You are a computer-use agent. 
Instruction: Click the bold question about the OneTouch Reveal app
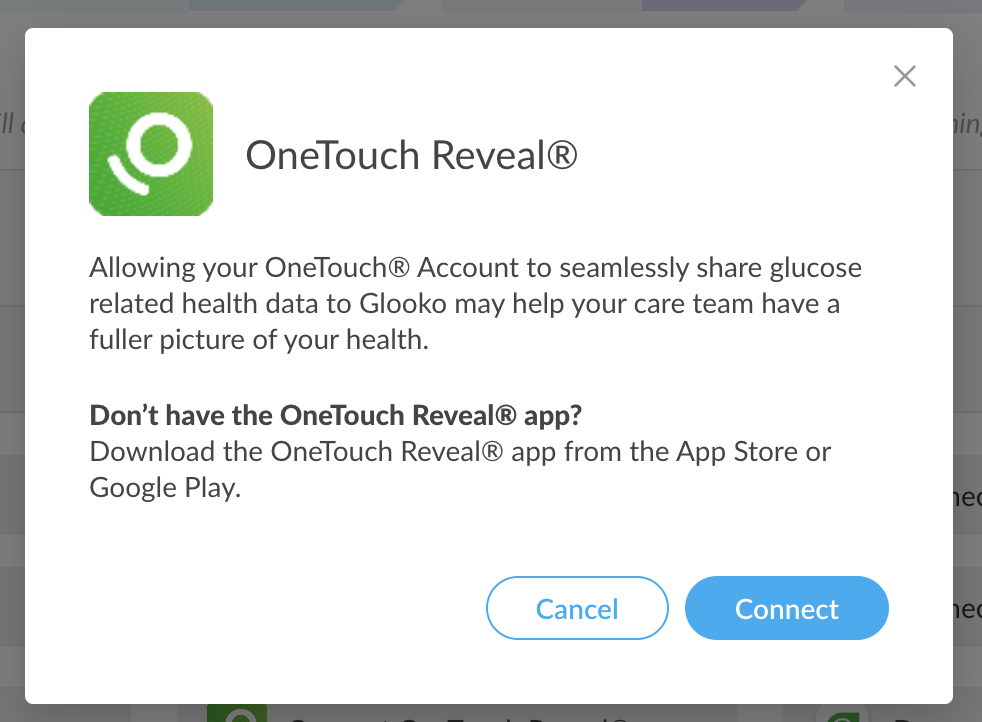(335, 414)
